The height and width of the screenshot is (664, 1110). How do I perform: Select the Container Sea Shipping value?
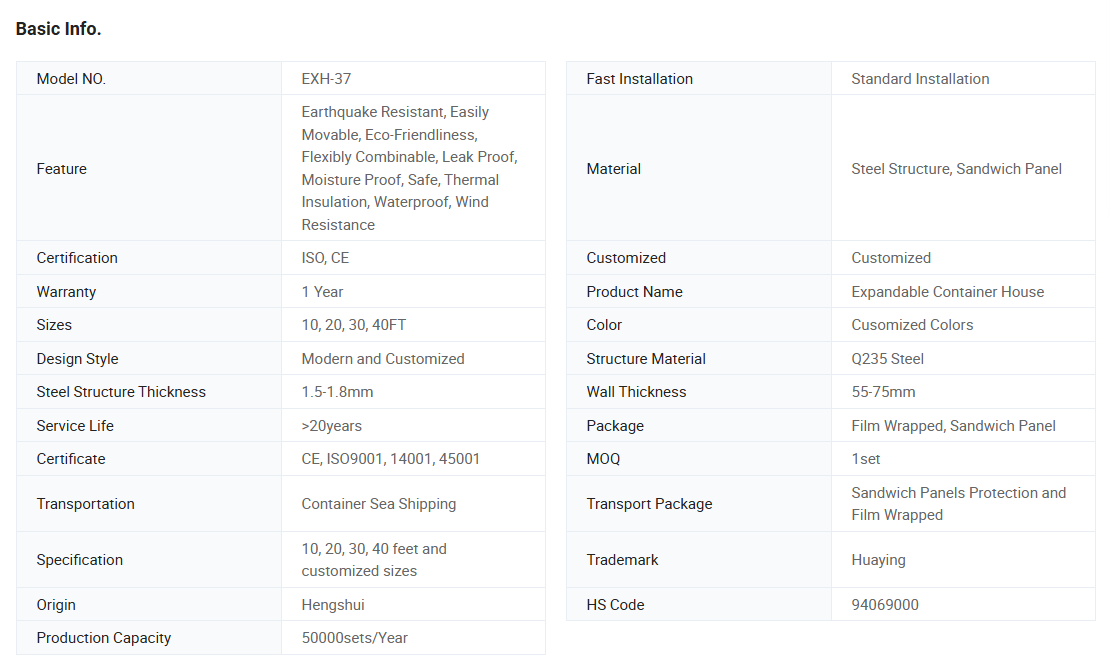(x=379, y=504)
